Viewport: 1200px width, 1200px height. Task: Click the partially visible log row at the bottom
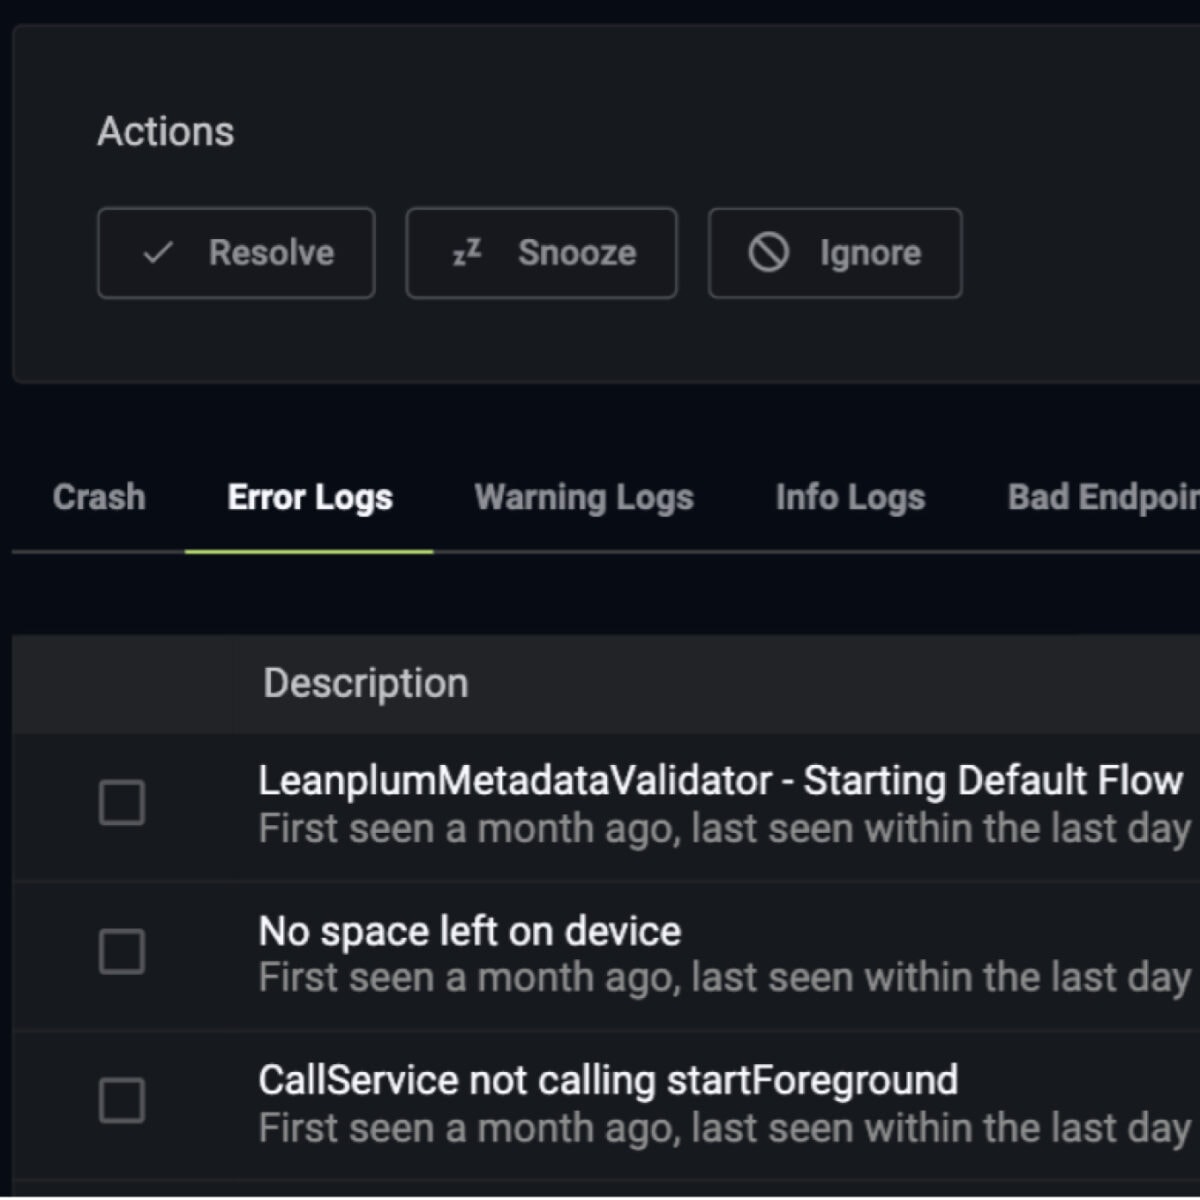(600, 1190)
